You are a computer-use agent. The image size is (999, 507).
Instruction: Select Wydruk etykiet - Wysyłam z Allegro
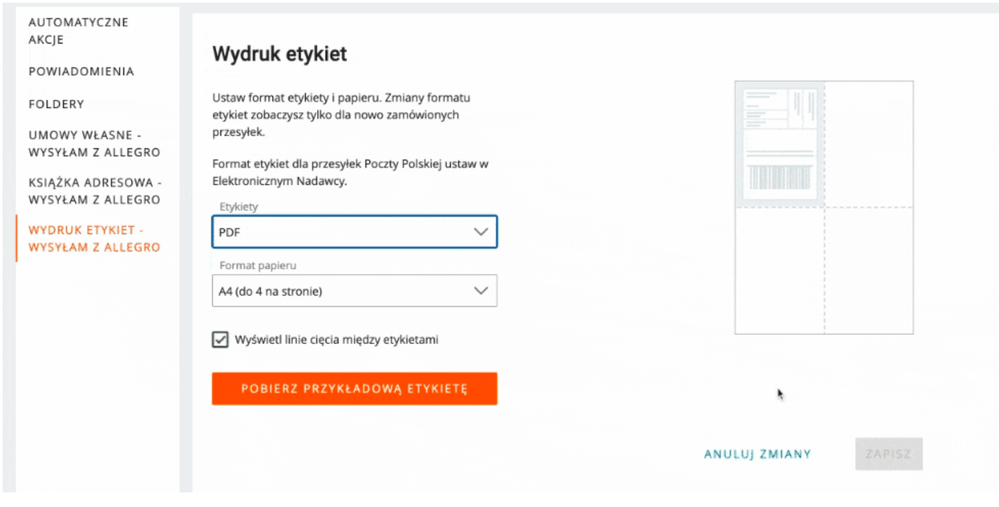[94, 238]
